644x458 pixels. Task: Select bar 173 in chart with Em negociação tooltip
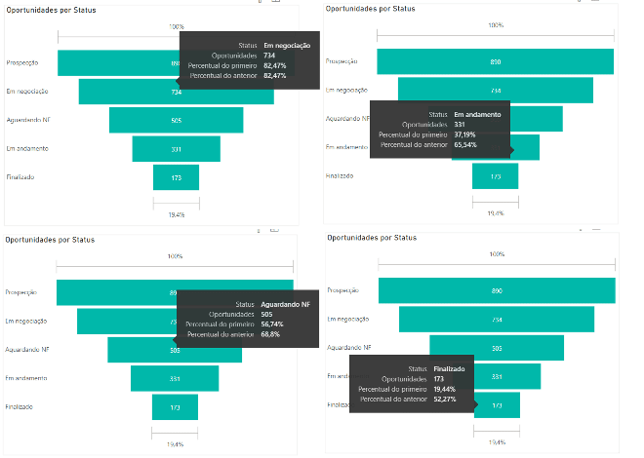pos(176,177)
